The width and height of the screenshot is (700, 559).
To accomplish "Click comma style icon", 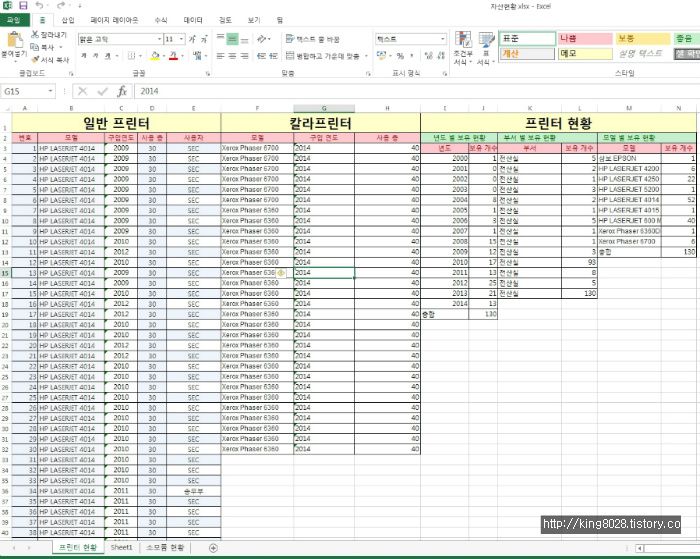I will [412, 56].
